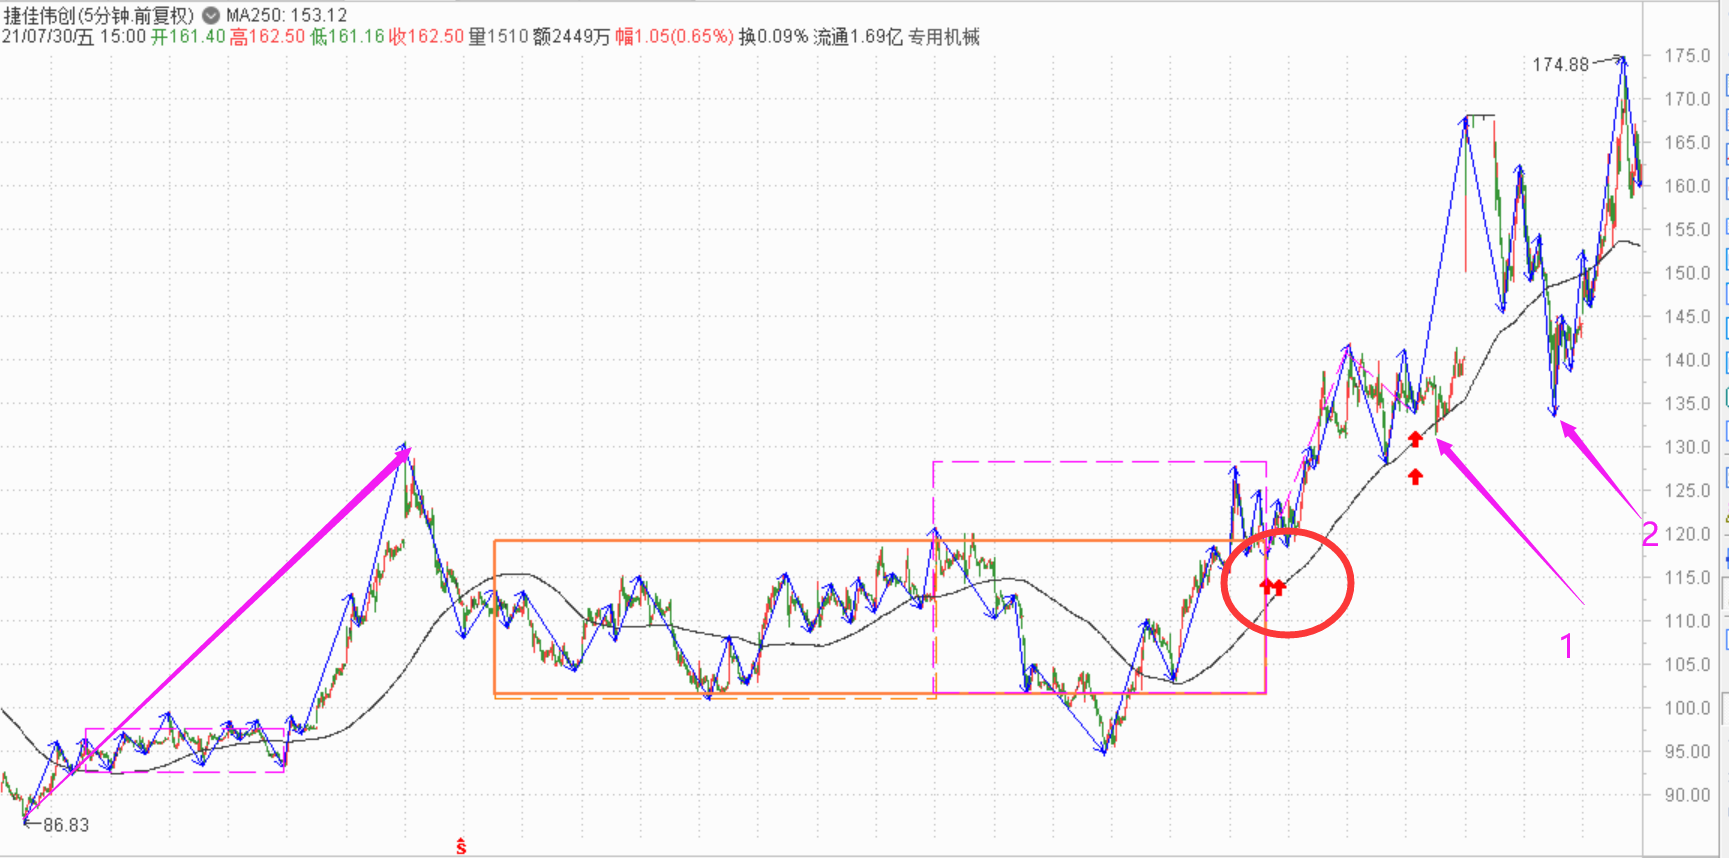Click the 90.00 price axis label
Viewport: 1729px width, 858px height.
(x=1687, y=795)
